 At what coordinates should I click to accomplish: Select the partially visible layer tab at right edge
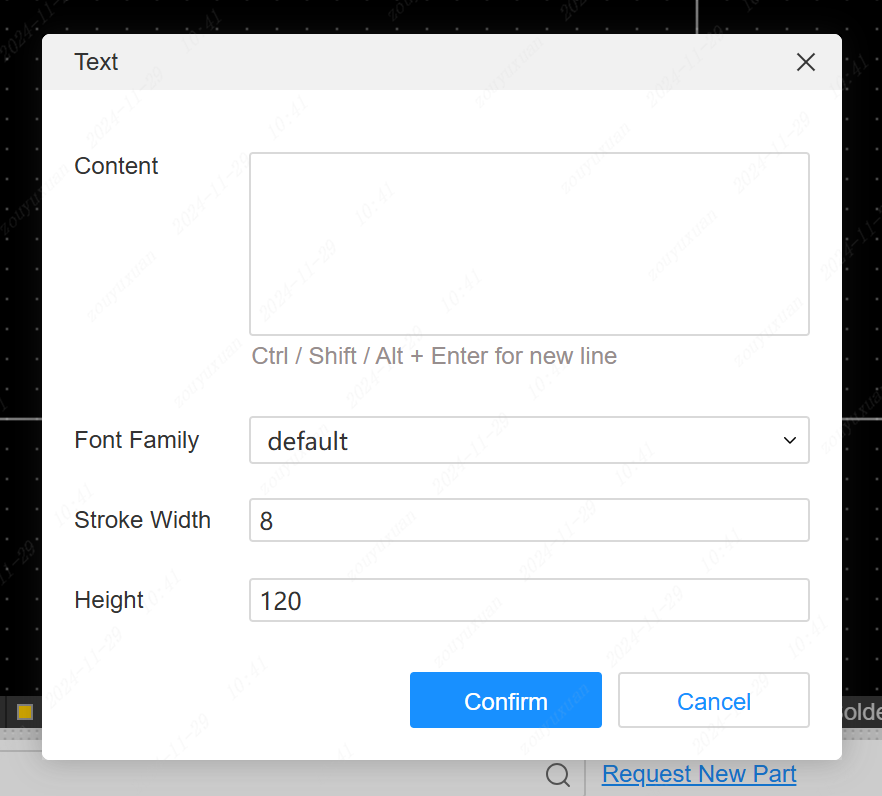(862, 712)
